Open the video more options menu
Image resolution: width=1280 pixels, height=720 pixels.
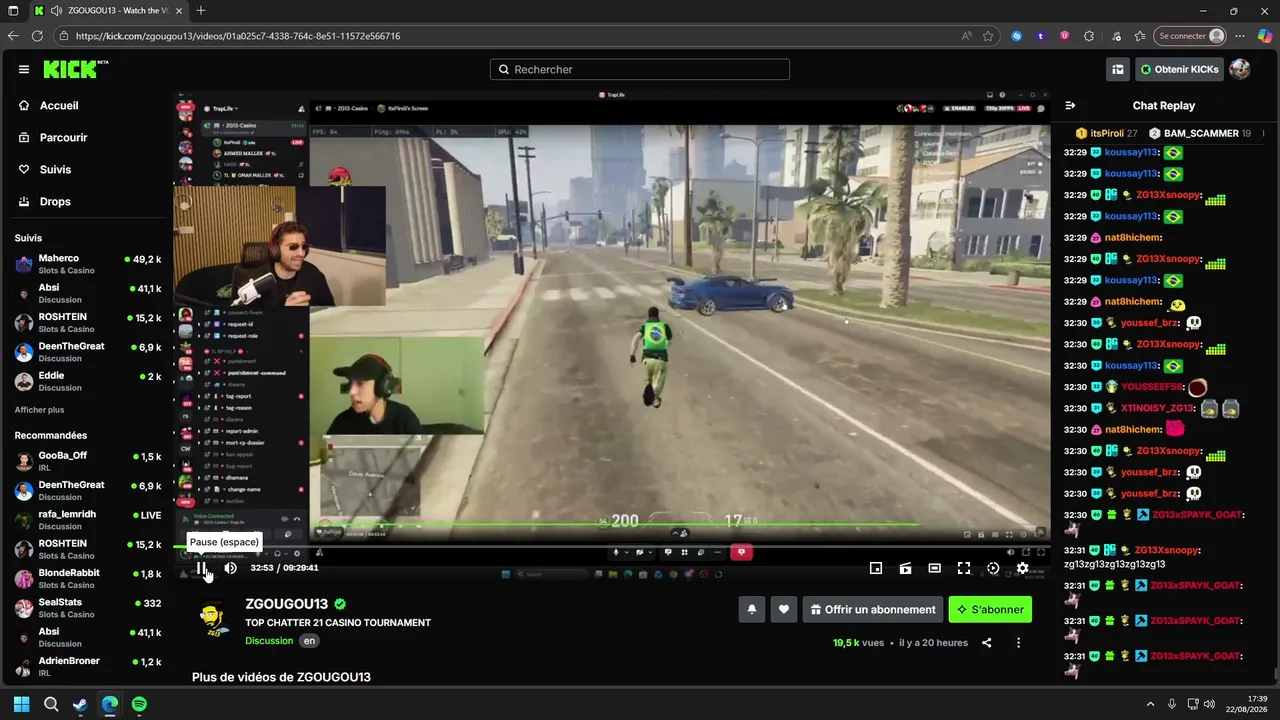pyautogui.click(x=1018, y=643)
